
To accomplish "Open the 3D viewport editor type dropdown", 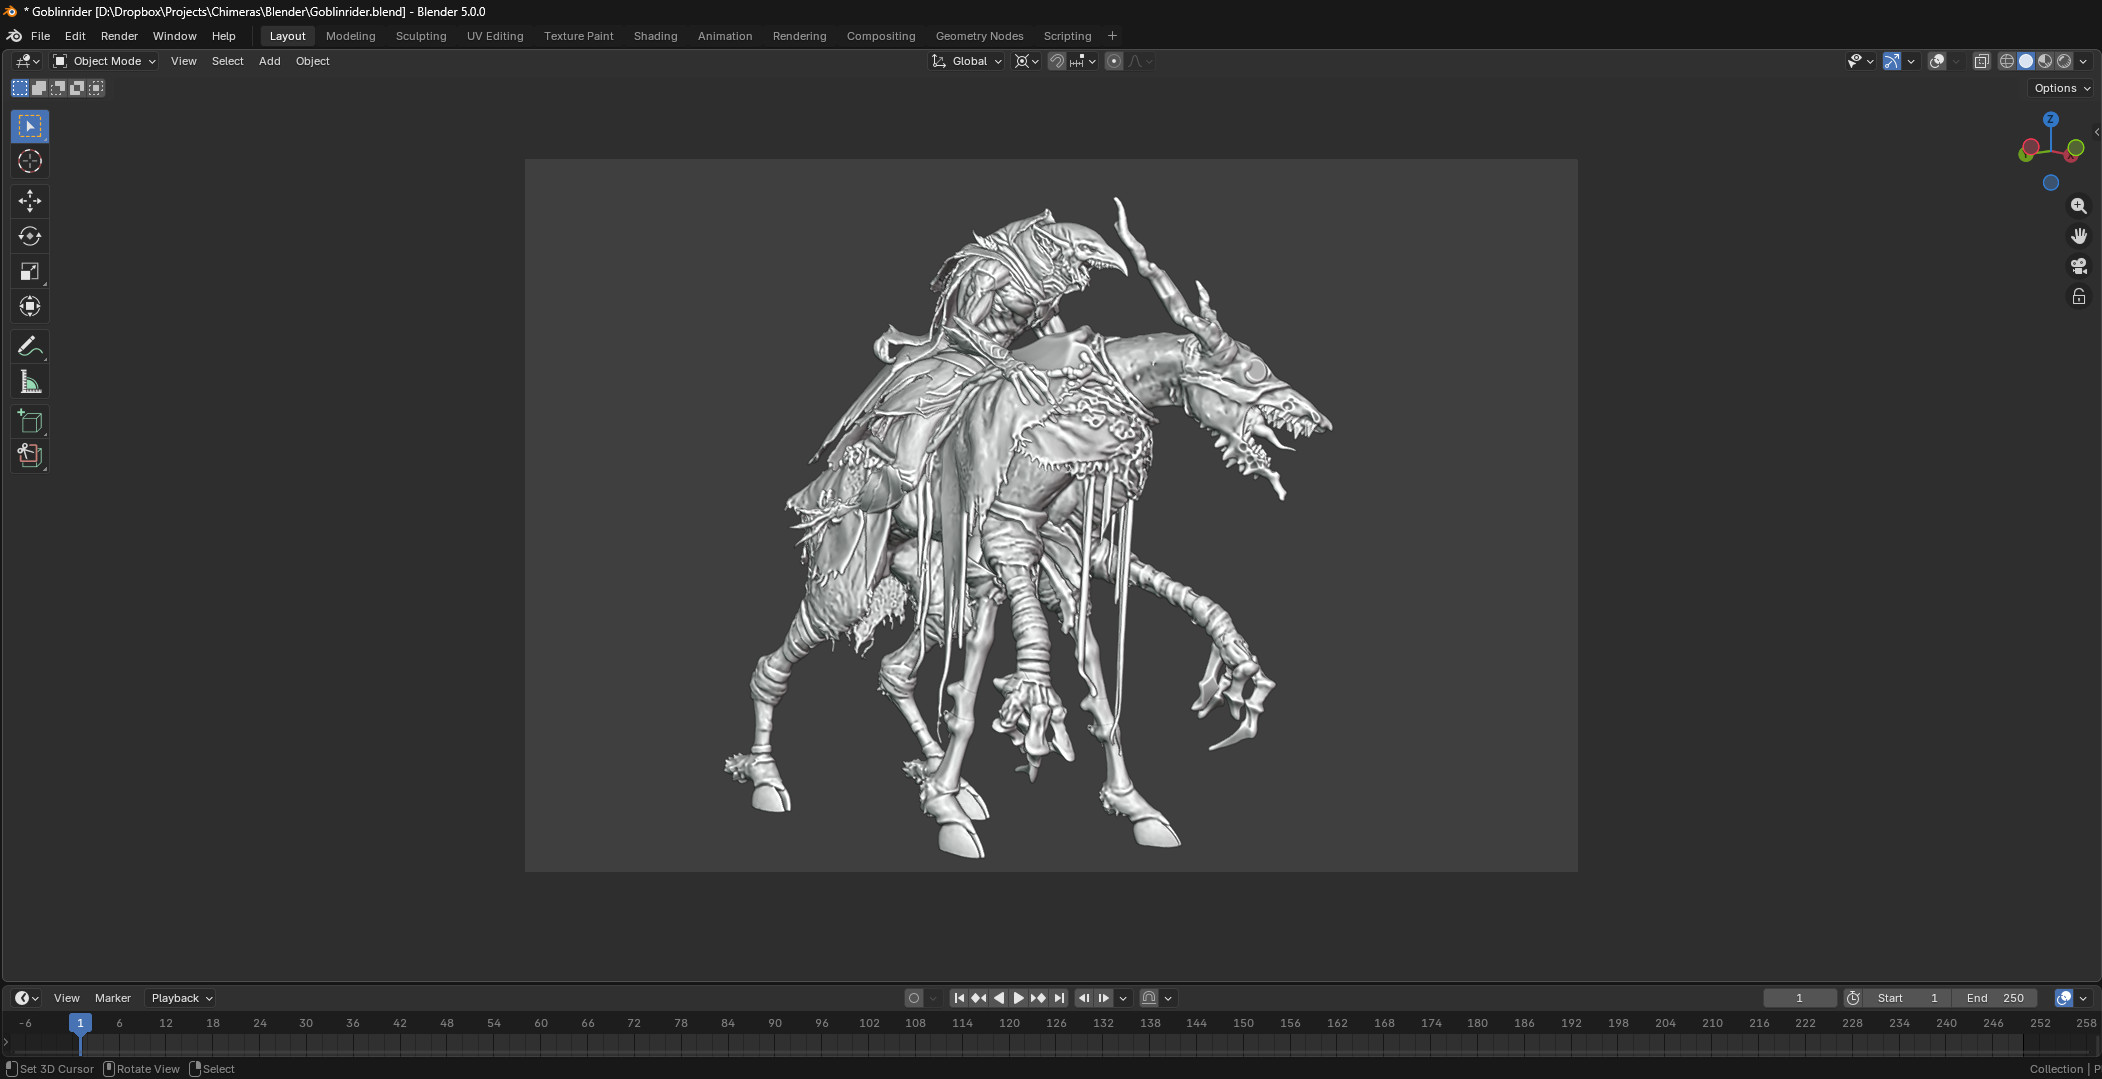I will (x=28, y=62).
